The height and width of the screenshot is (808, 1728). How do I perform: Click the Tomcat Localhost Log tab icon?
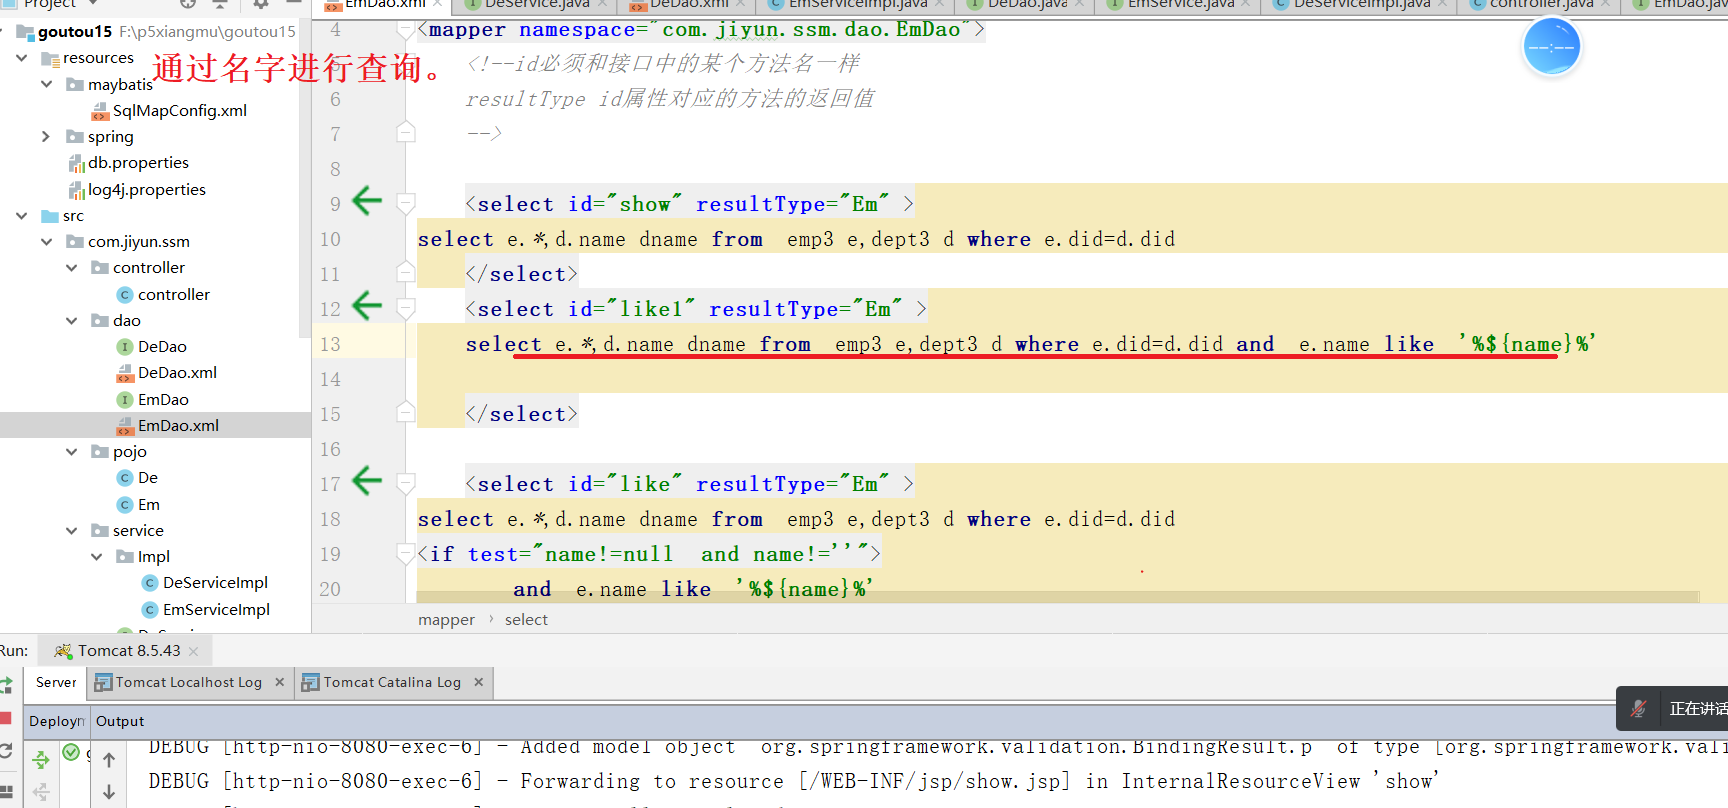(x=103, y=682)
